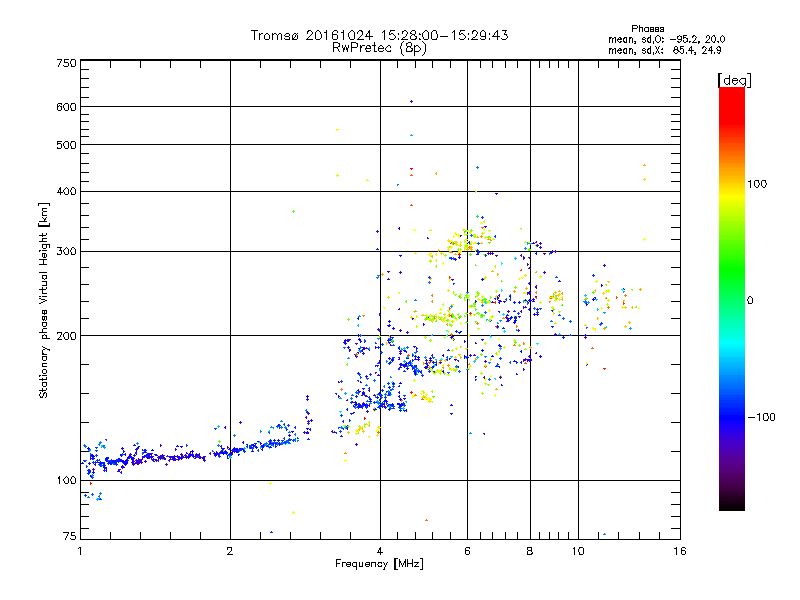The height and width of the screenshot is (600, 800).
Task: Click the y-axis '300' tick label
Action: pyautogui.click(x=66, y=251)
